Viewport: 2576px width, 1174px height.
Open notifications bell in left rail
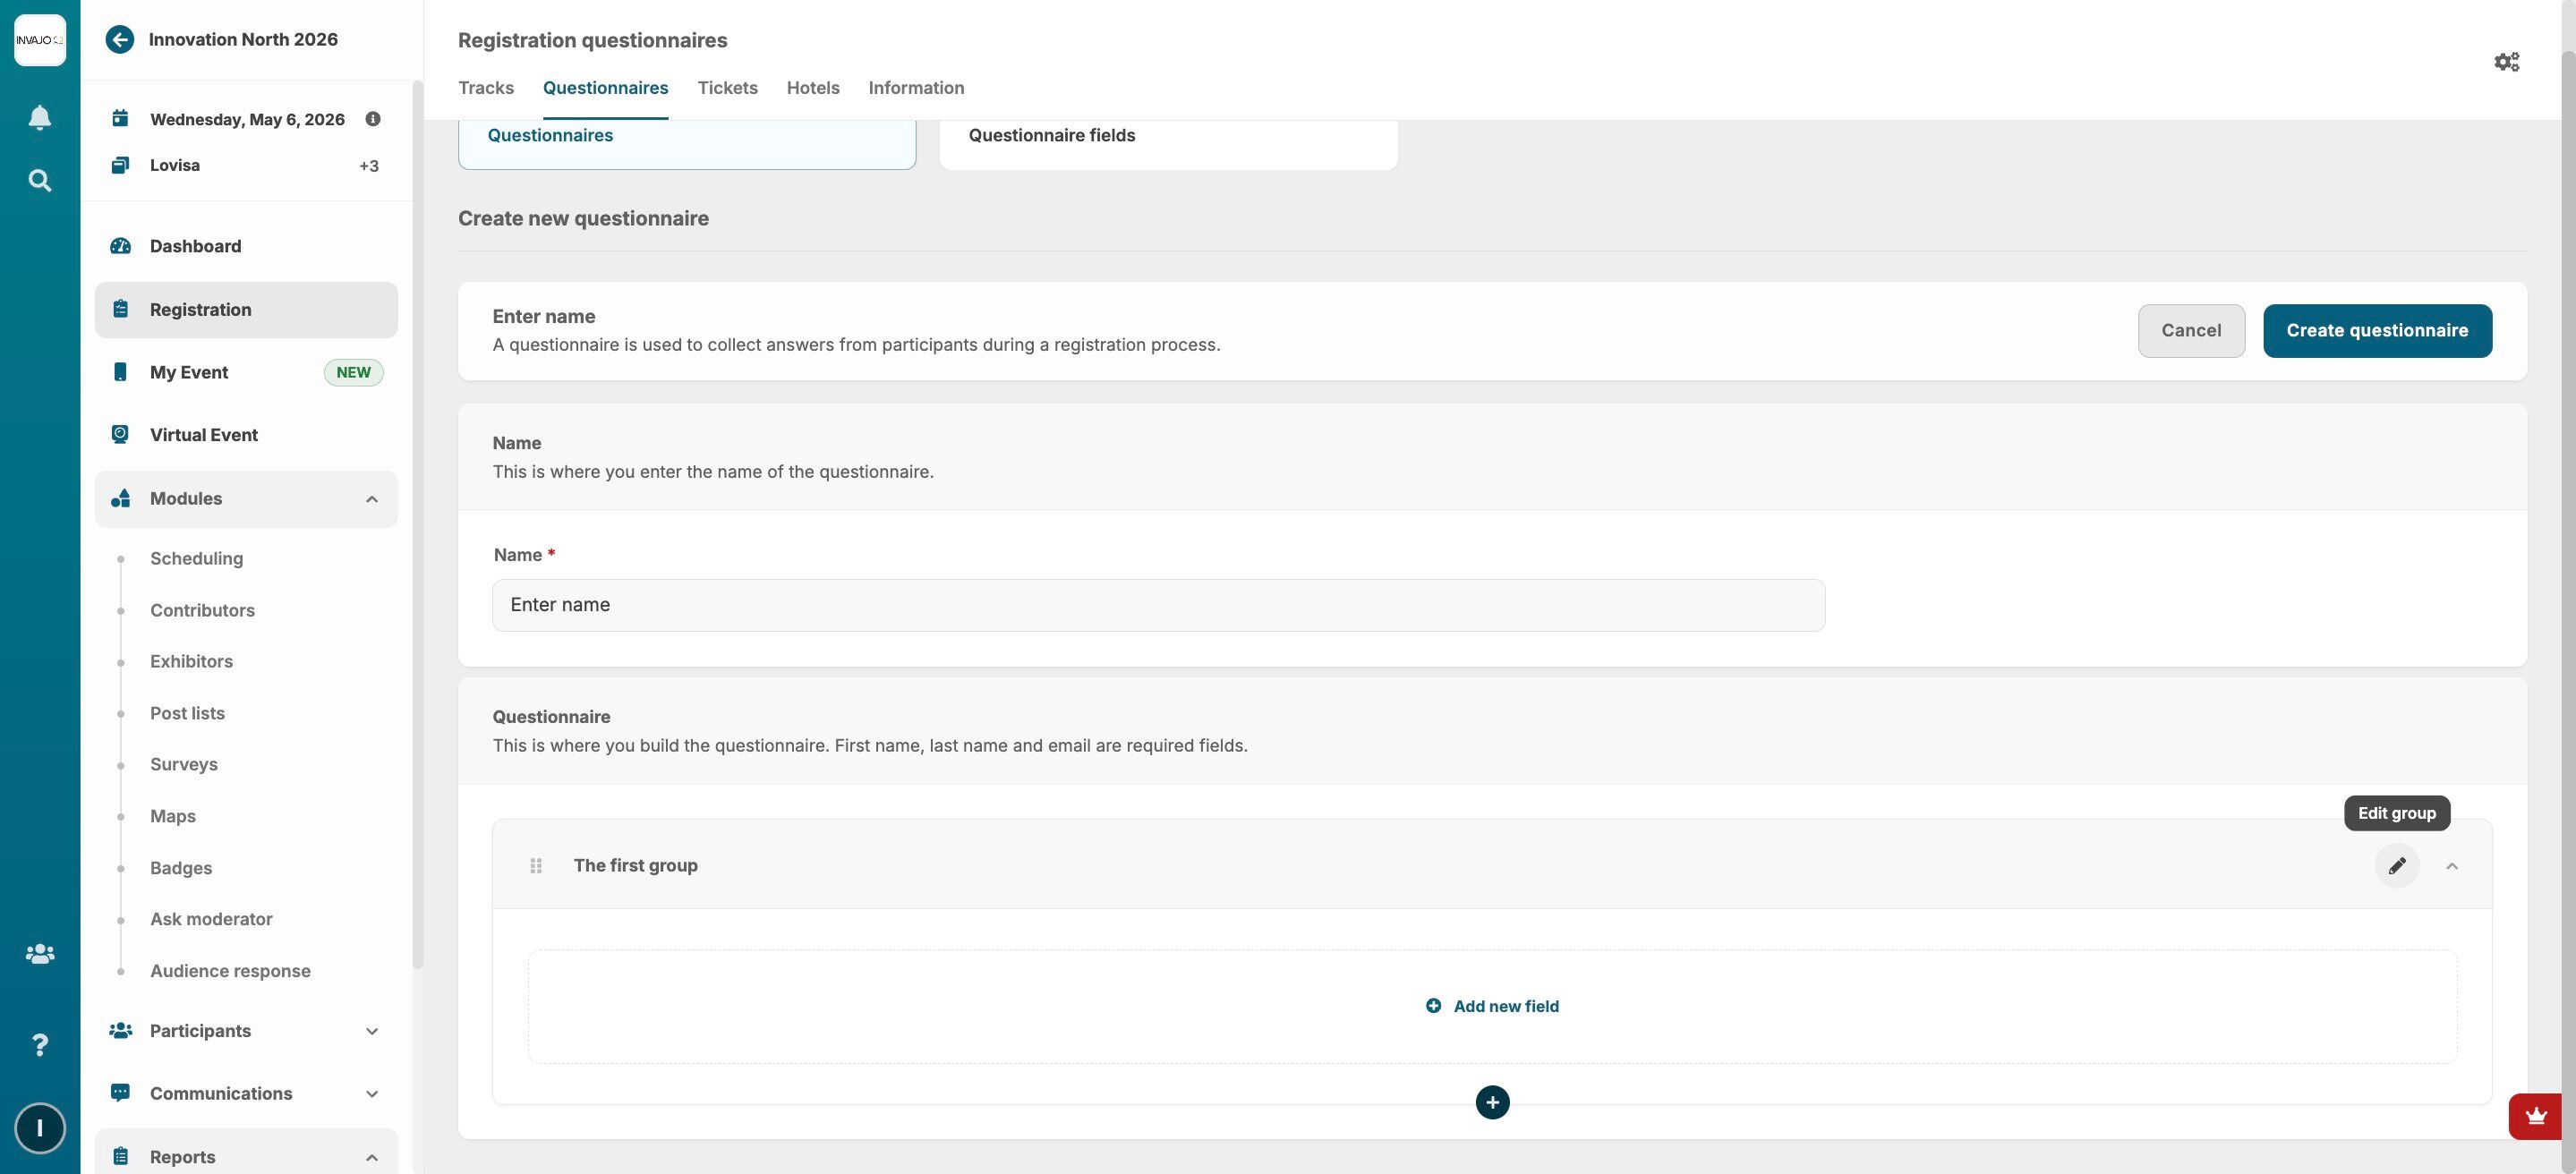pos(40,118)
